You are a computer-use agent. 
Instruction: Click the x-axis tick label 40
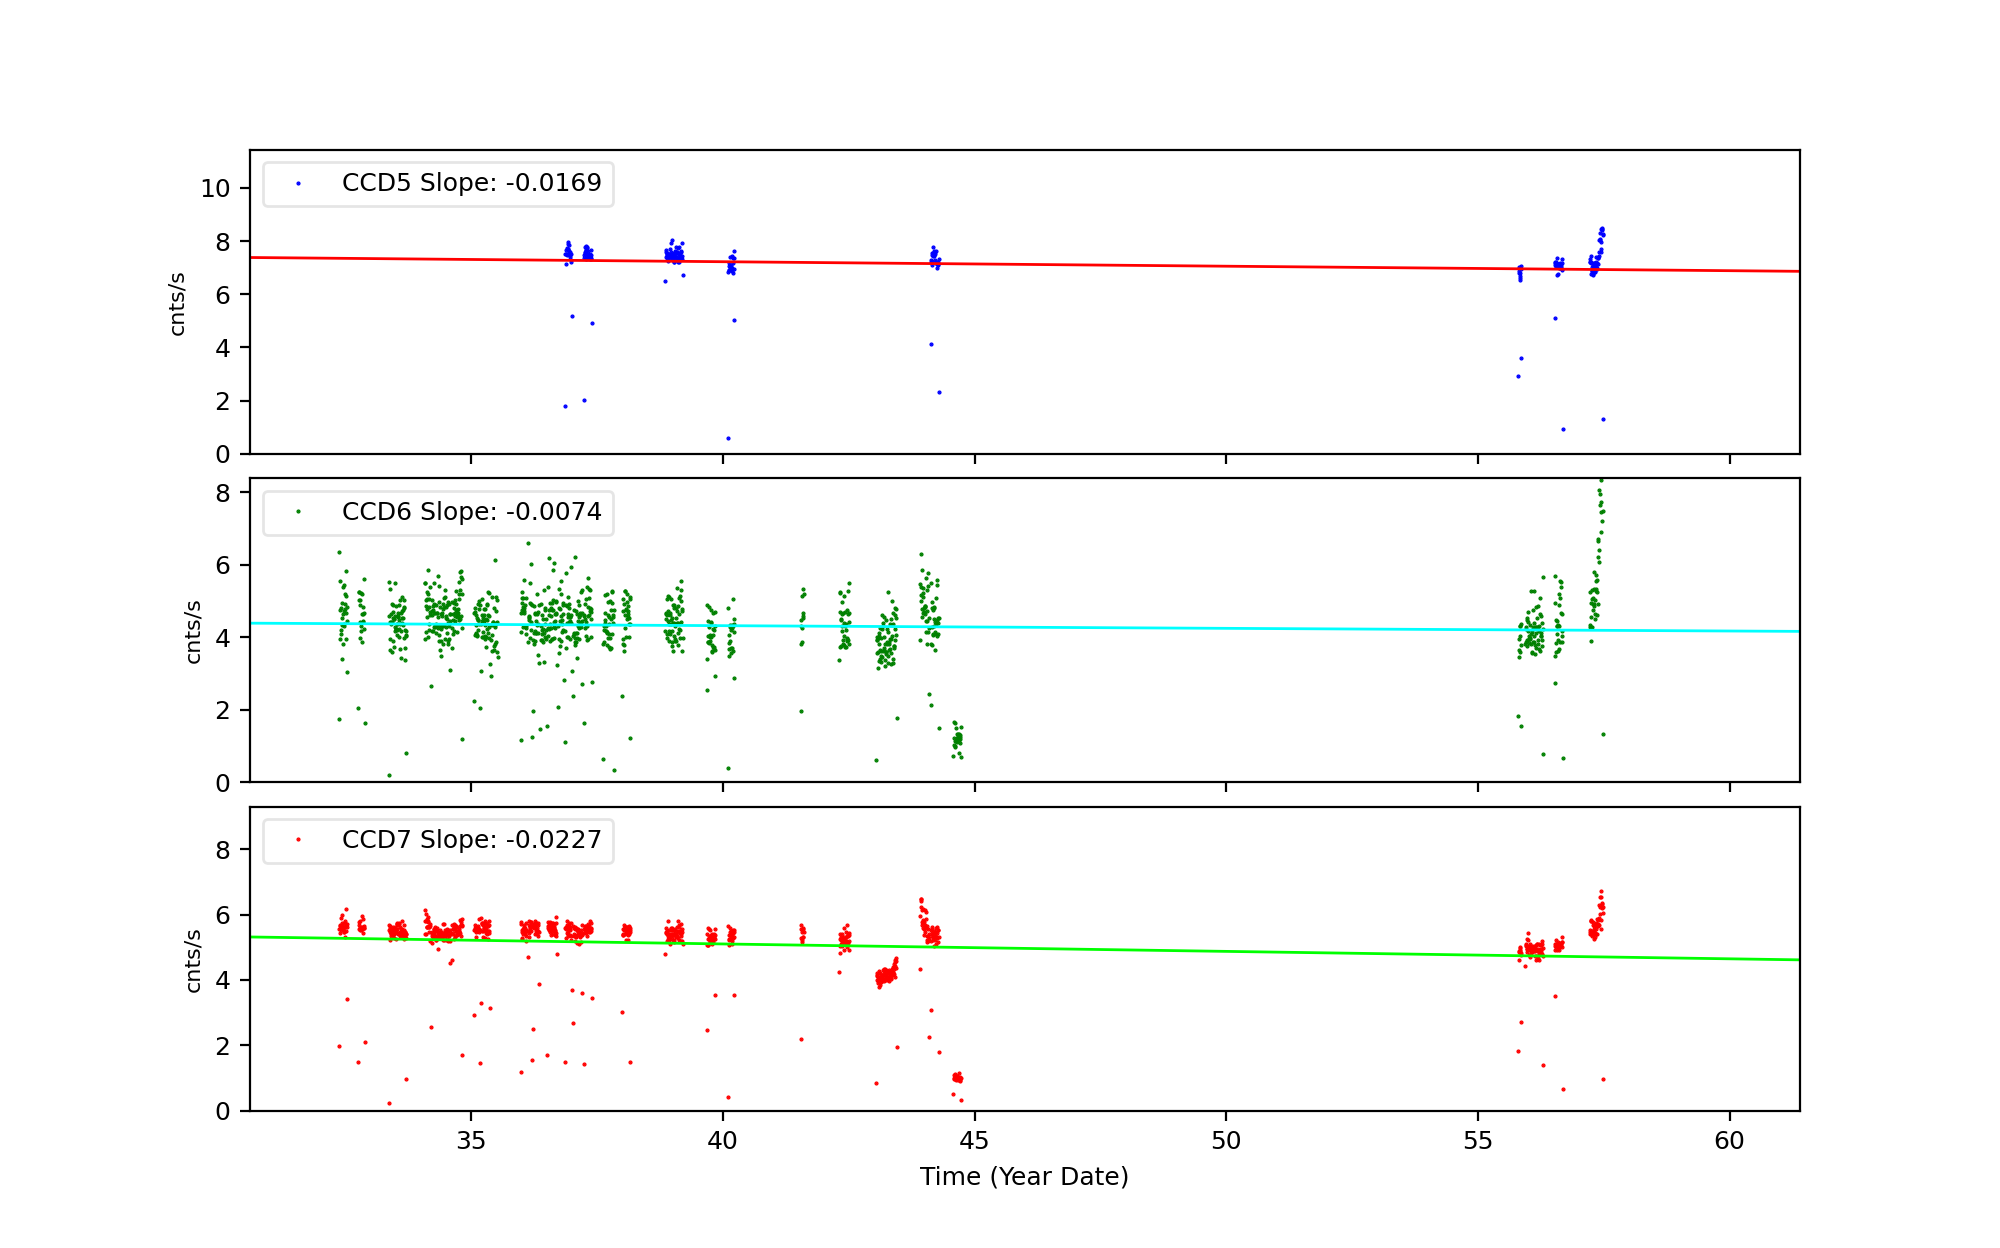pos(723,1141)
